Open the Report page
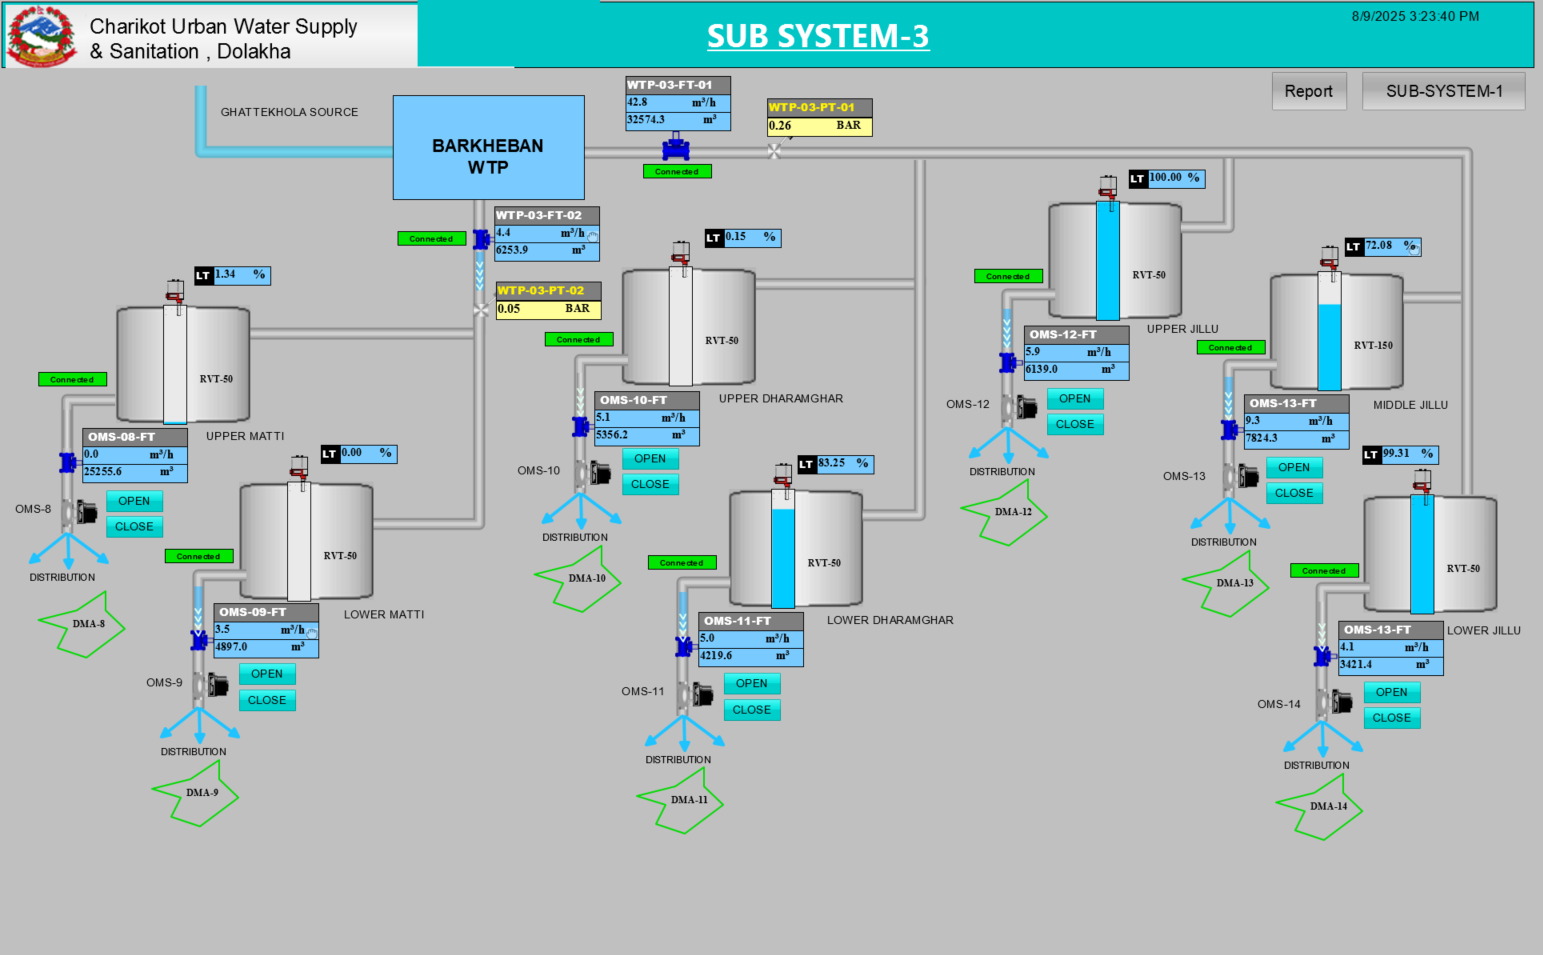The width and height of the screenshot is (1543, 955). (x=1309, y=91)
